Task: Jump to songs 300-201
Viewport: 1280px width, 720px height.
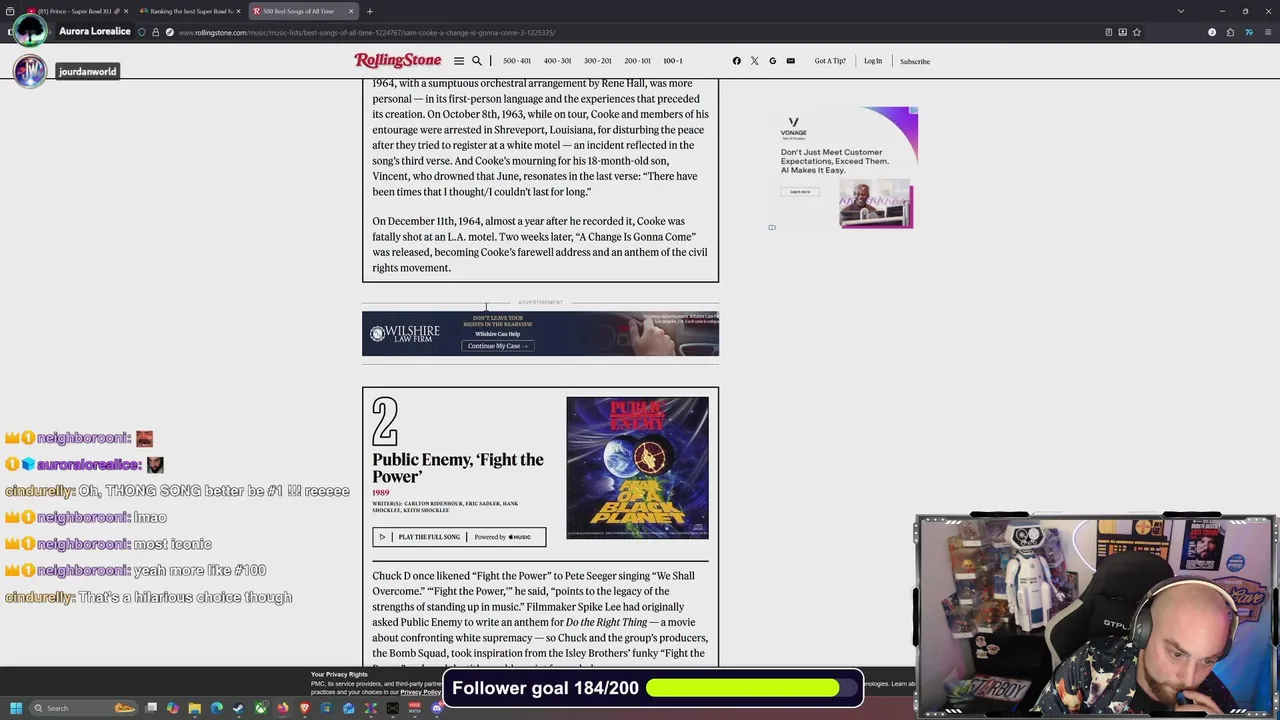Action: (x=597, y=61)
